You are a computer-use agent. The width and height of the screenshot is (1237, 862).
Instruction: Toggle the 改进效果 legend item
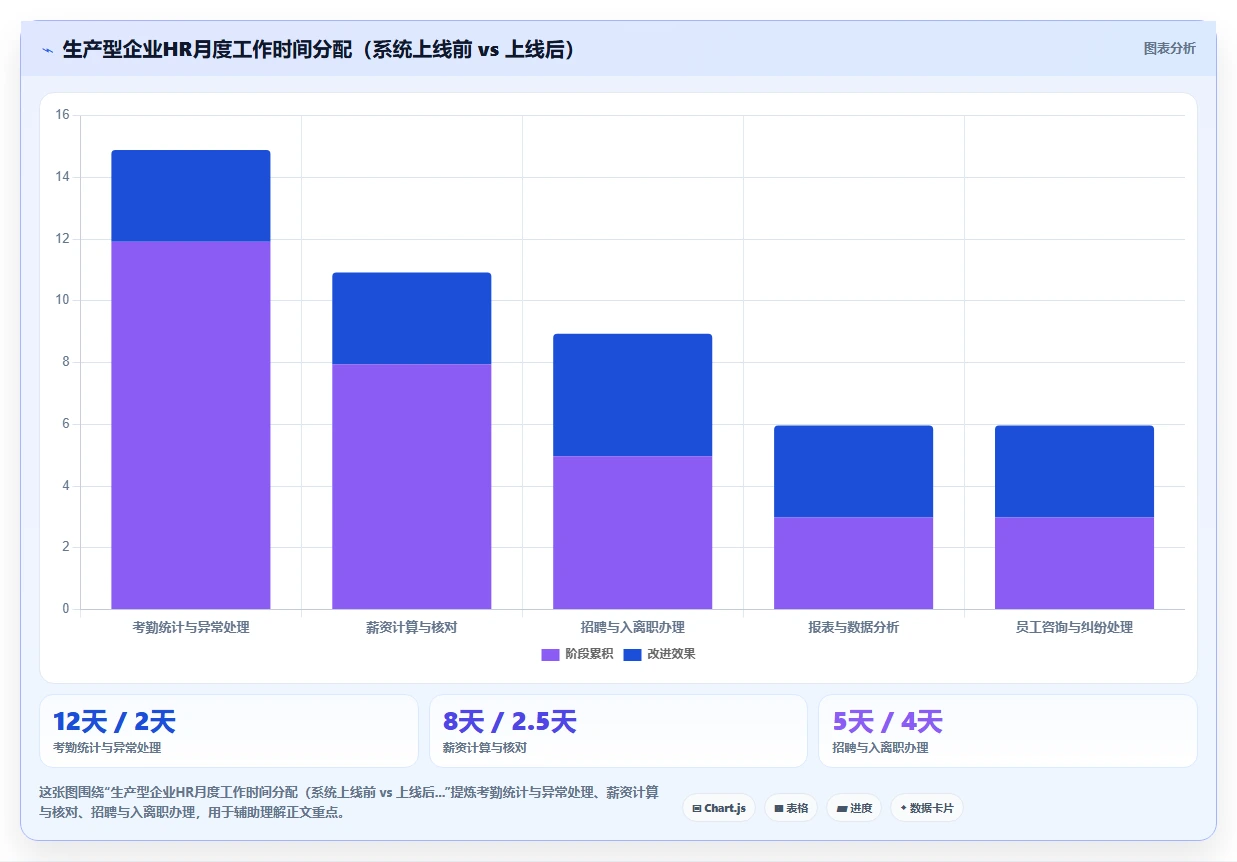point(659,654)
